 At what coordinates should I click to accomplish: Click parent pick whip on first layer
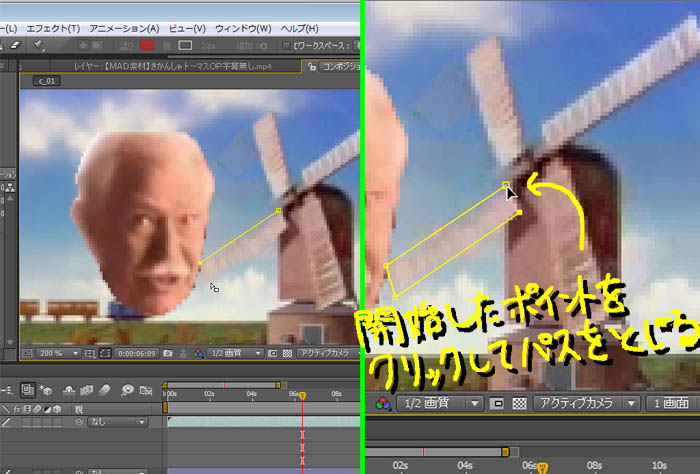click(x=79, y=422)
